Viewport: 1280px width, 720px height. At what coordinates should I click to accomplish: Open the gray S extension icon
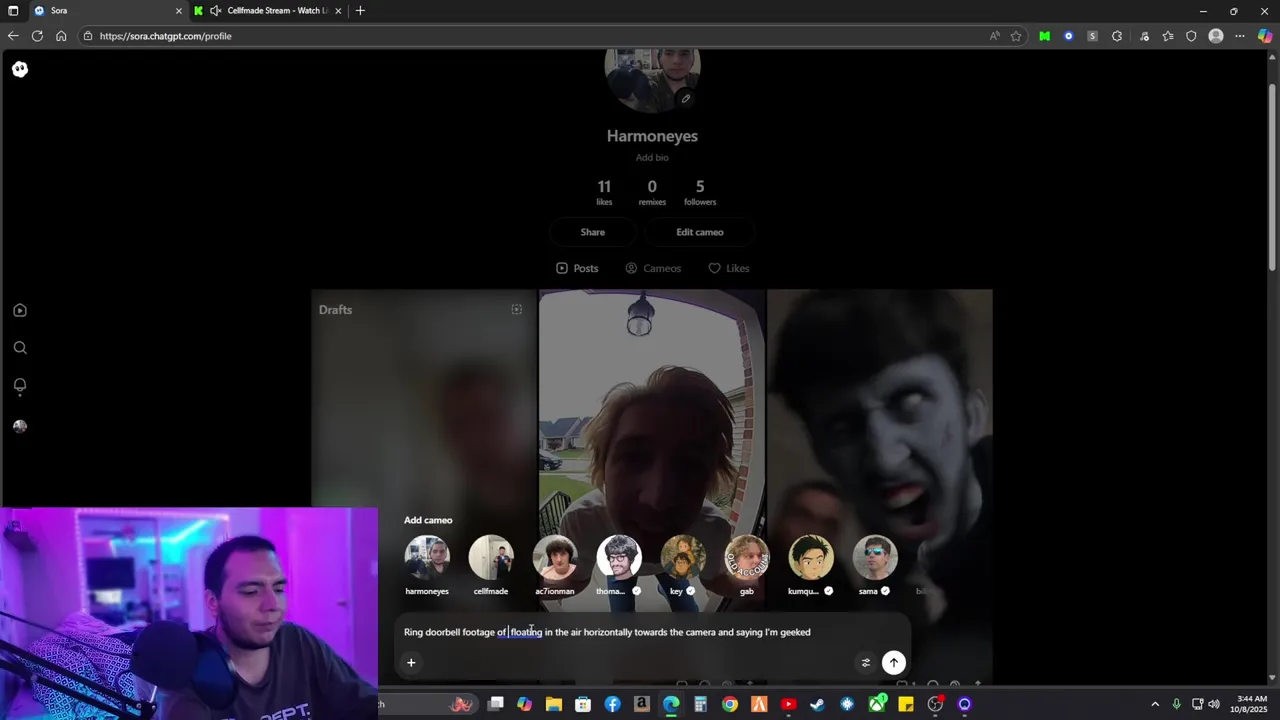click(1092, 36)
